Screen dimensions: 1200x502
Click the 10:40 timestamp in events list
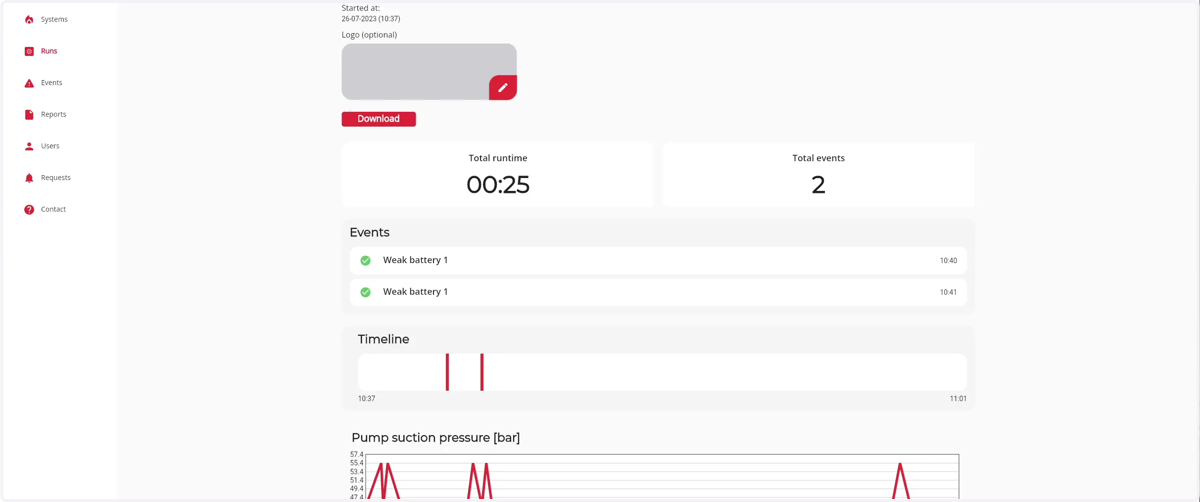948,260
